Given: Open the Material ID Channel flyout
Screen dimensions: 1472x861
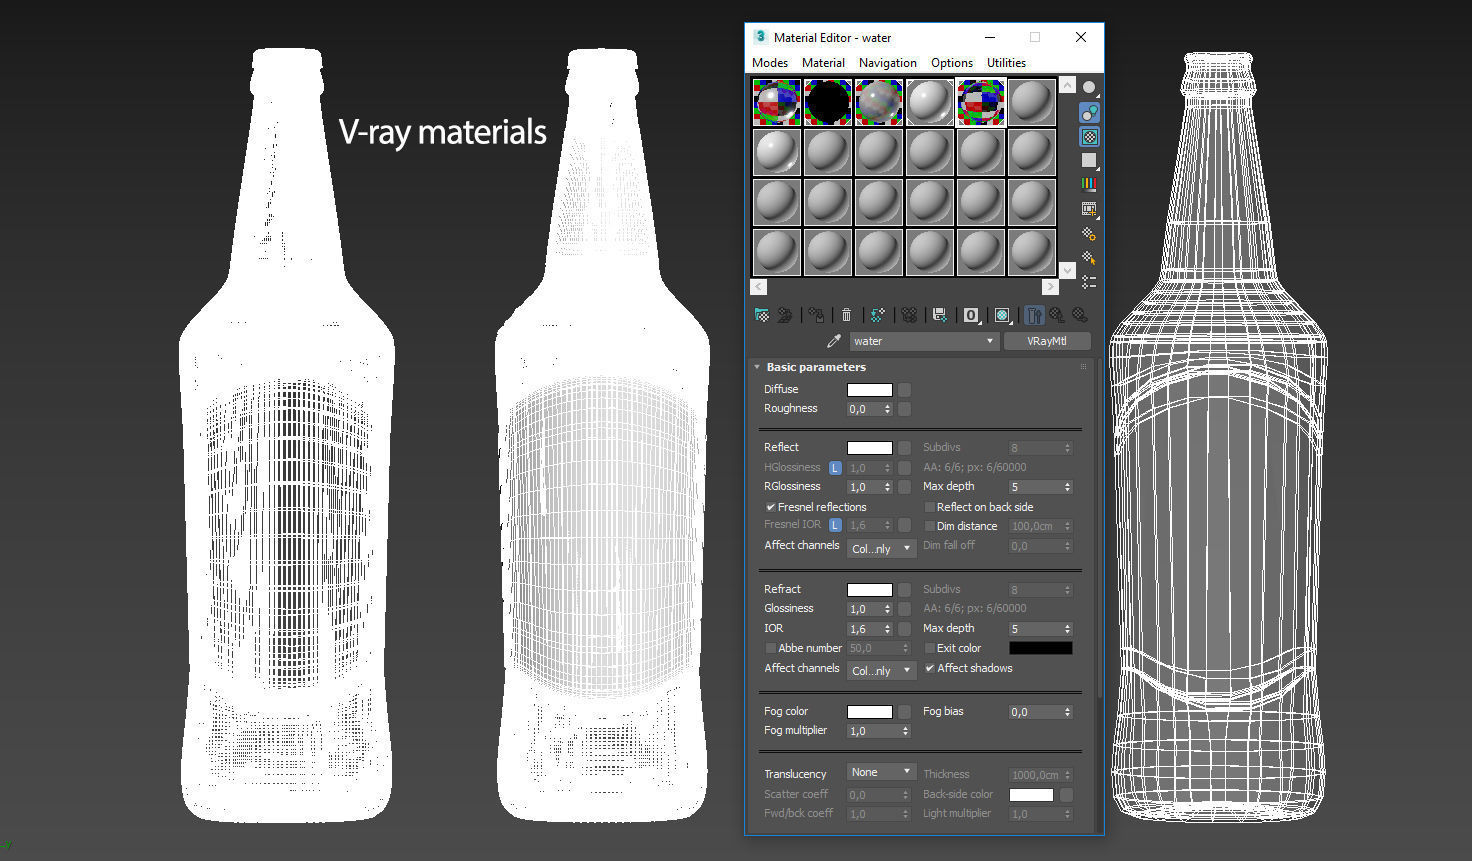Looking at the screenshot, I should coord(971,315).
